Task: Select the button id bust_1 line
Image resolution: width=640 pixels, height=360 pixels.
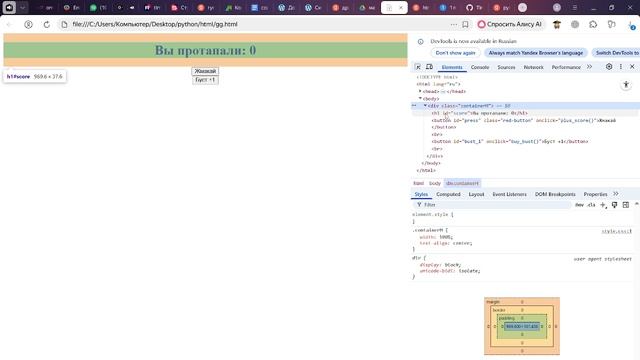Action: pos(510,142)
